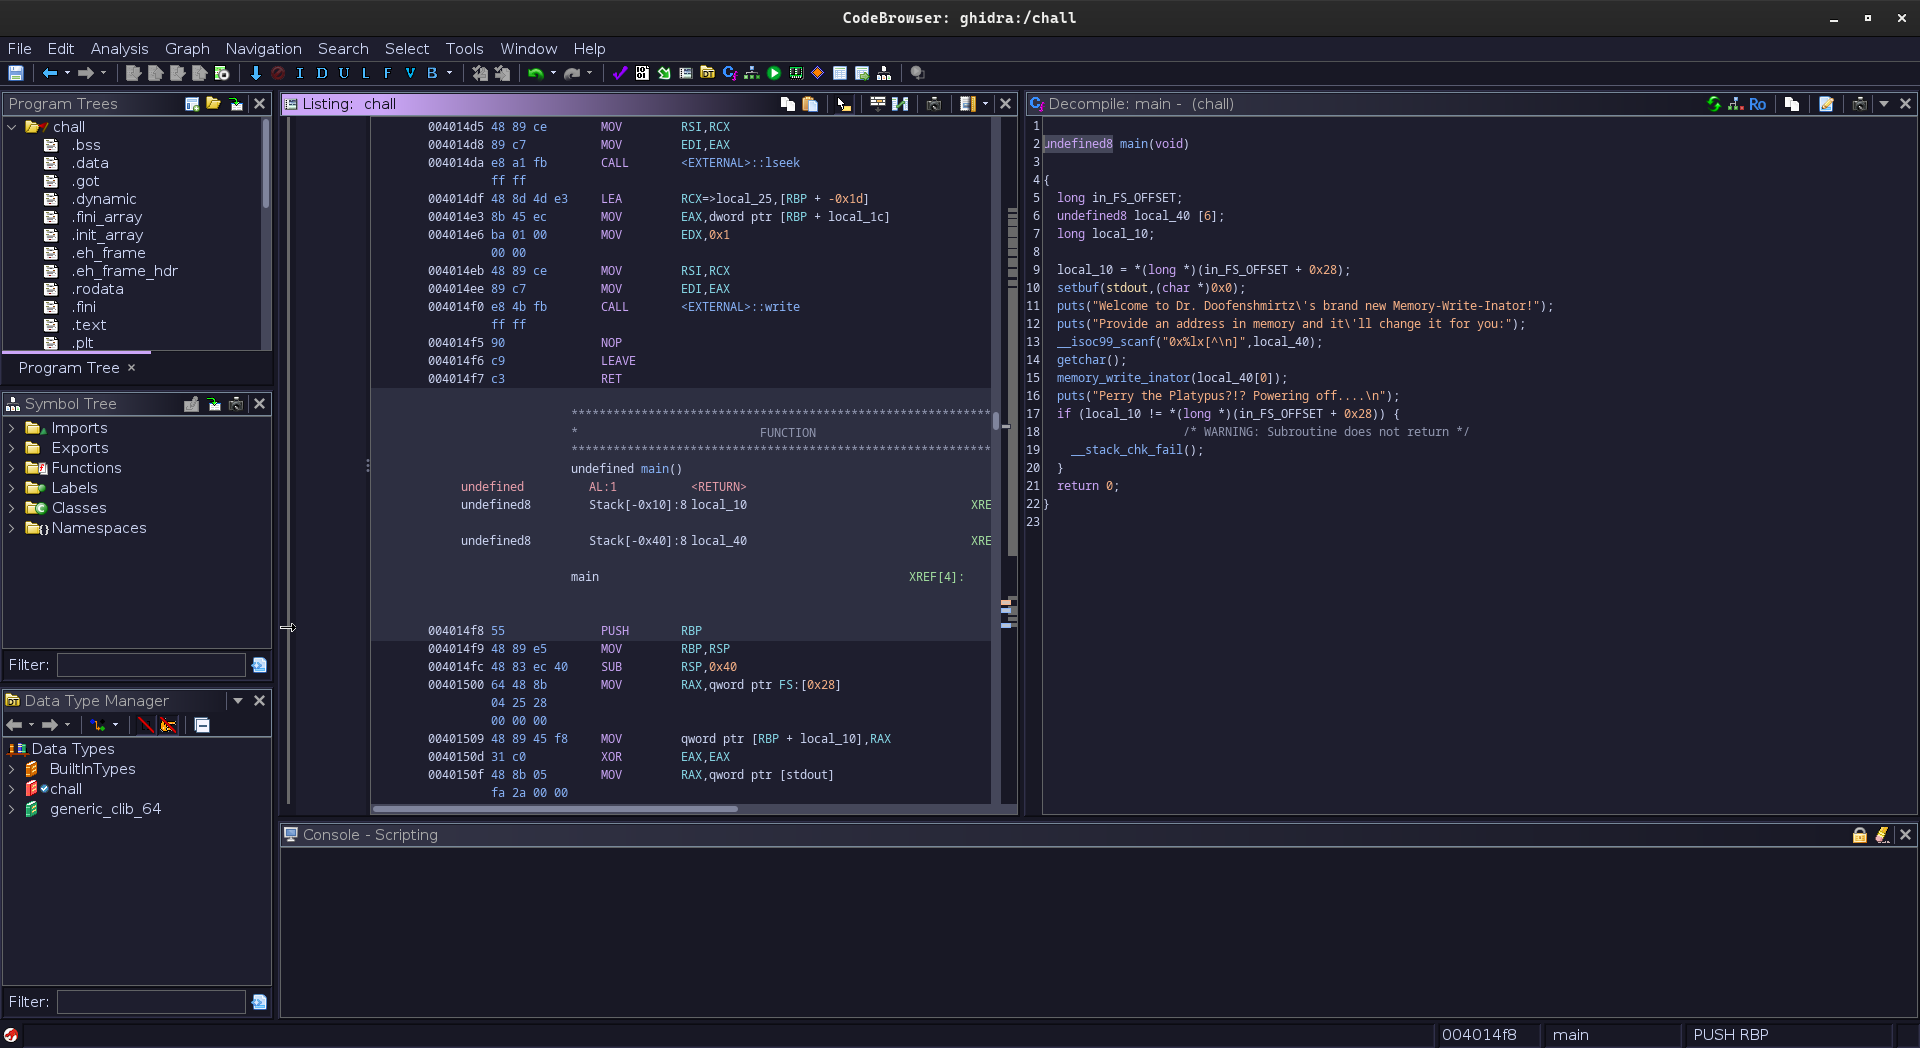Collapse the chall root in Program Trees
The height and width of the screenshot is (1048, 1920).
(12, 127)
